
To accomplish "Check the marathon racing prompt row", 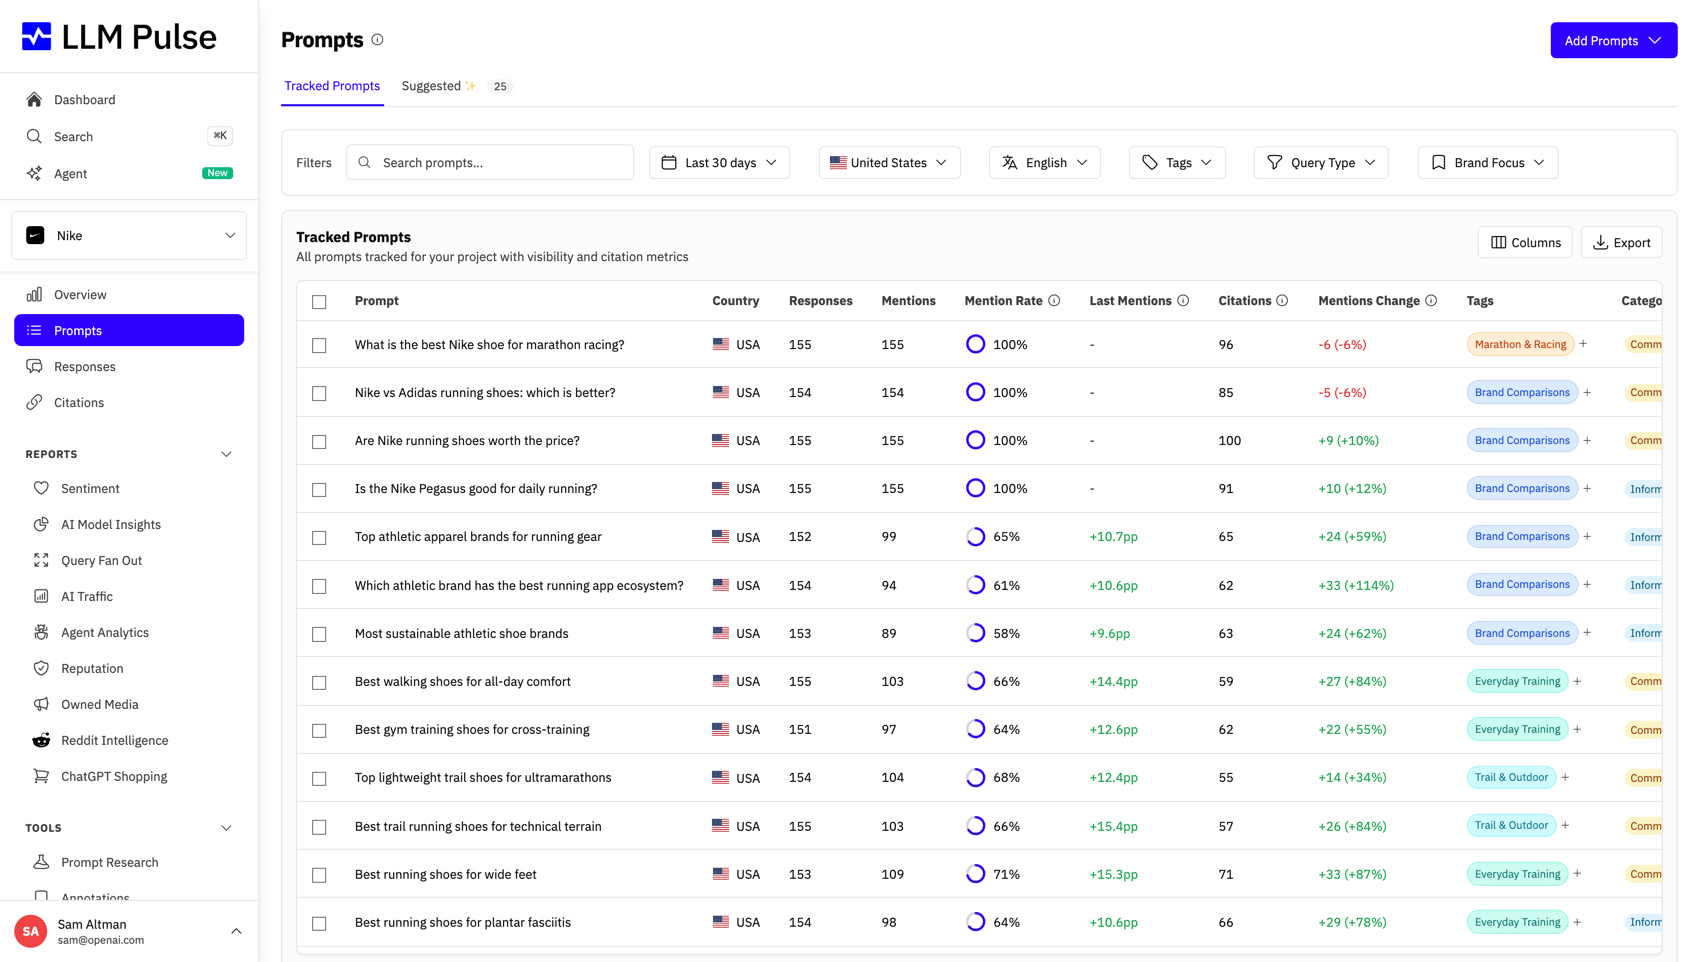I will pos(319,345).
